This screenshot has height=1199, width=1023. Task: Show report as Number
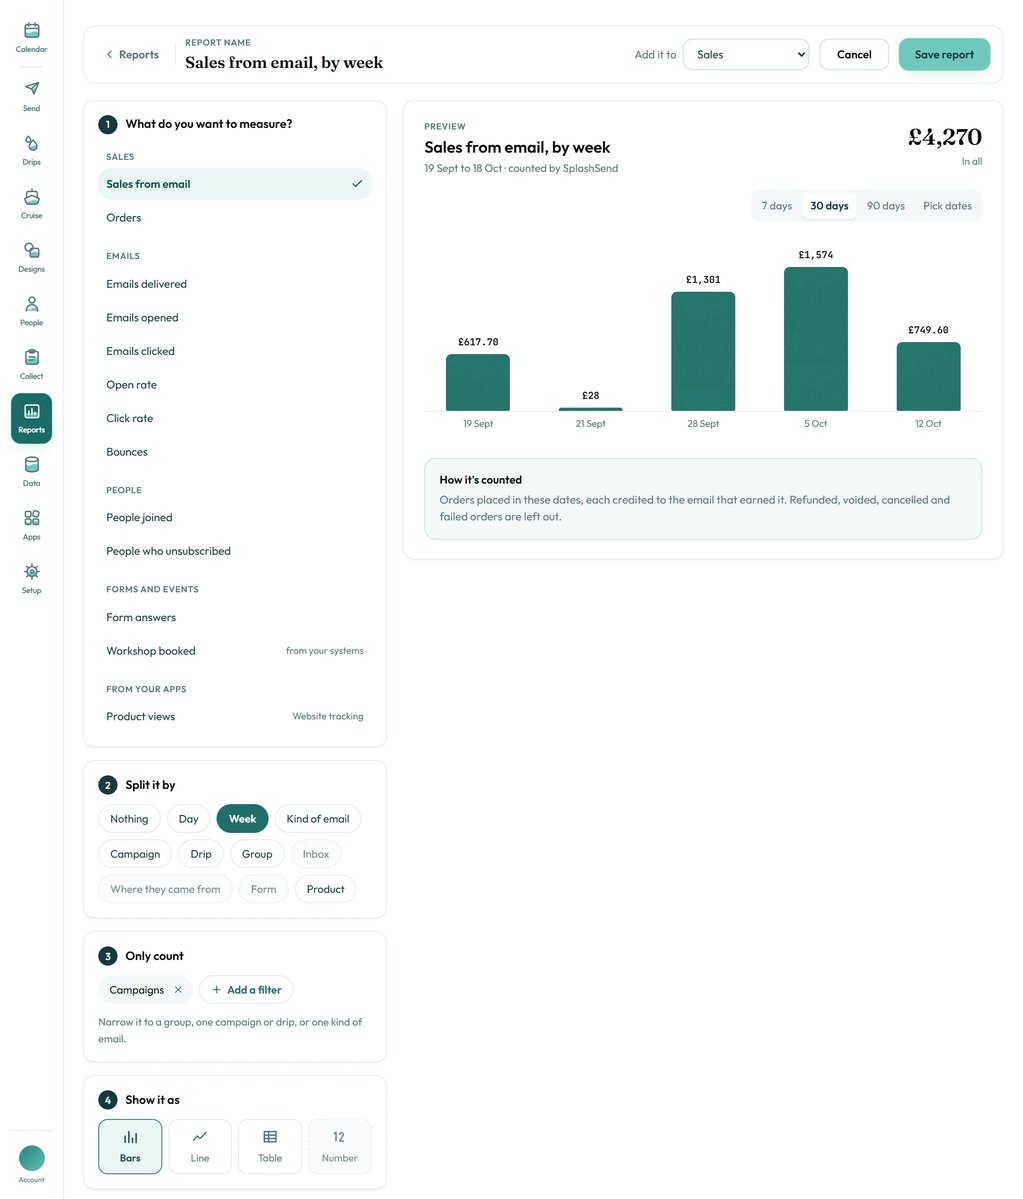click(339, 1146)
